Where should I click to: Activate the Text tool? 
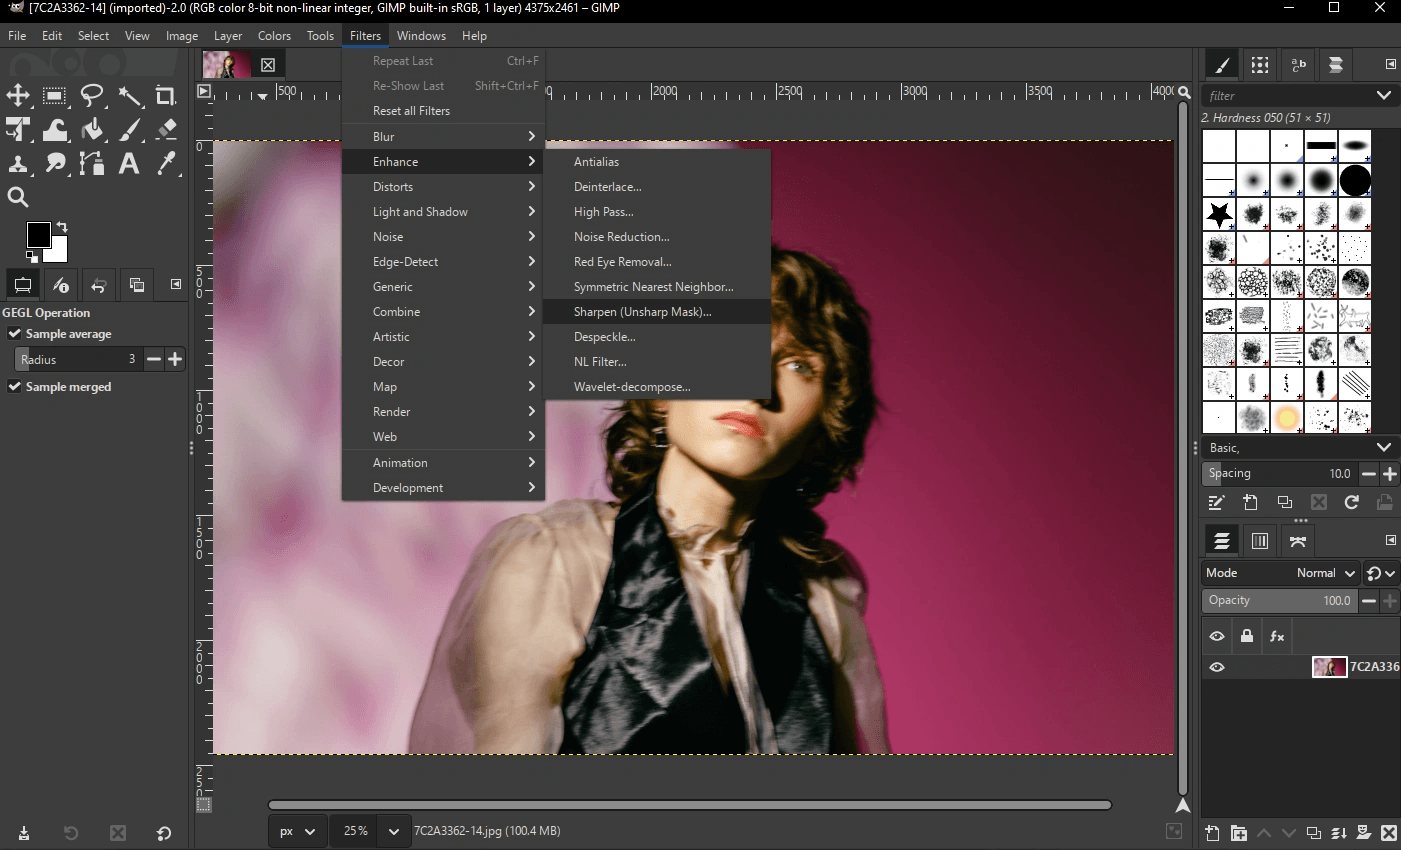[x=129, y=164]
